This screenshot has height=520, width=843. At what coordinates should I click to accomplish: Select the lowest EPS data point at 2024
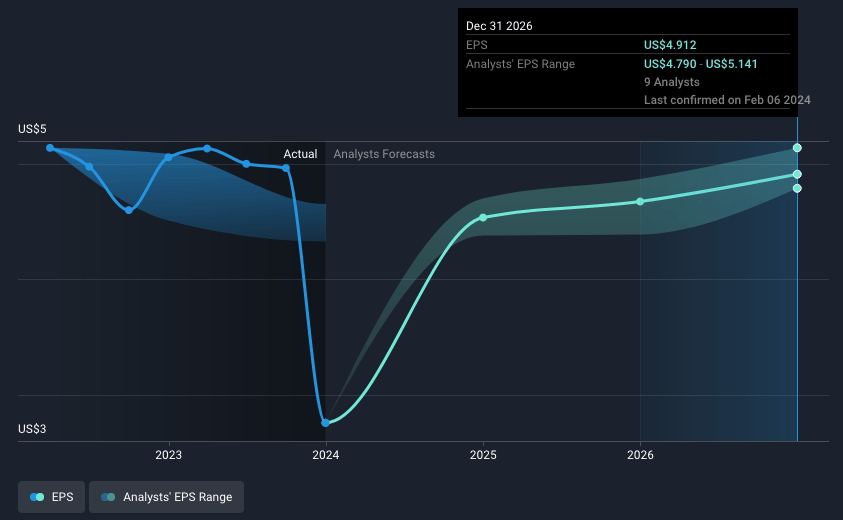(326, 423)
